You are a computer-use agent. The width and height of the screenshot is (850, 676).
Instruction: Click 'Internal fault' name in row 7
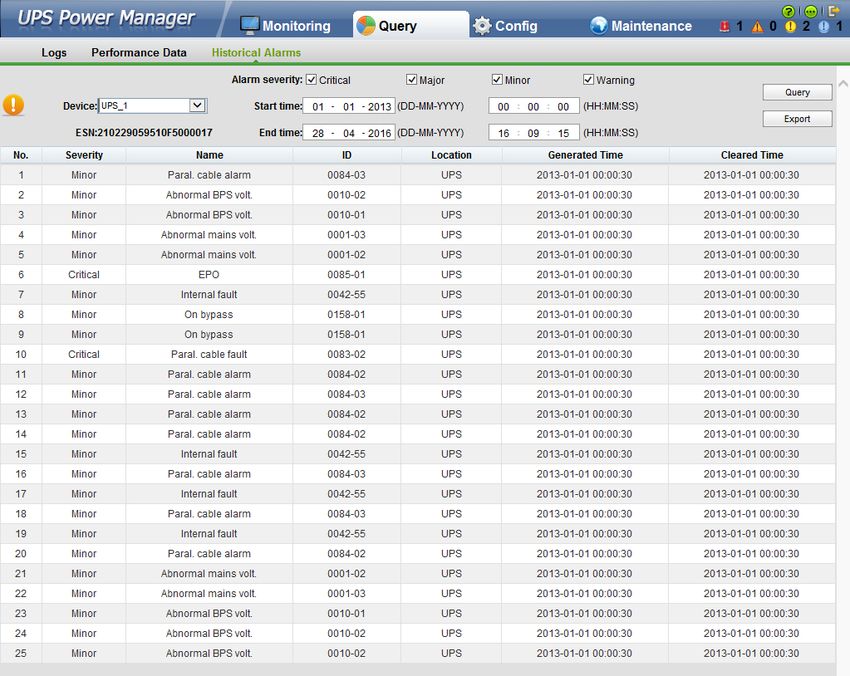(x=209, y=295)
